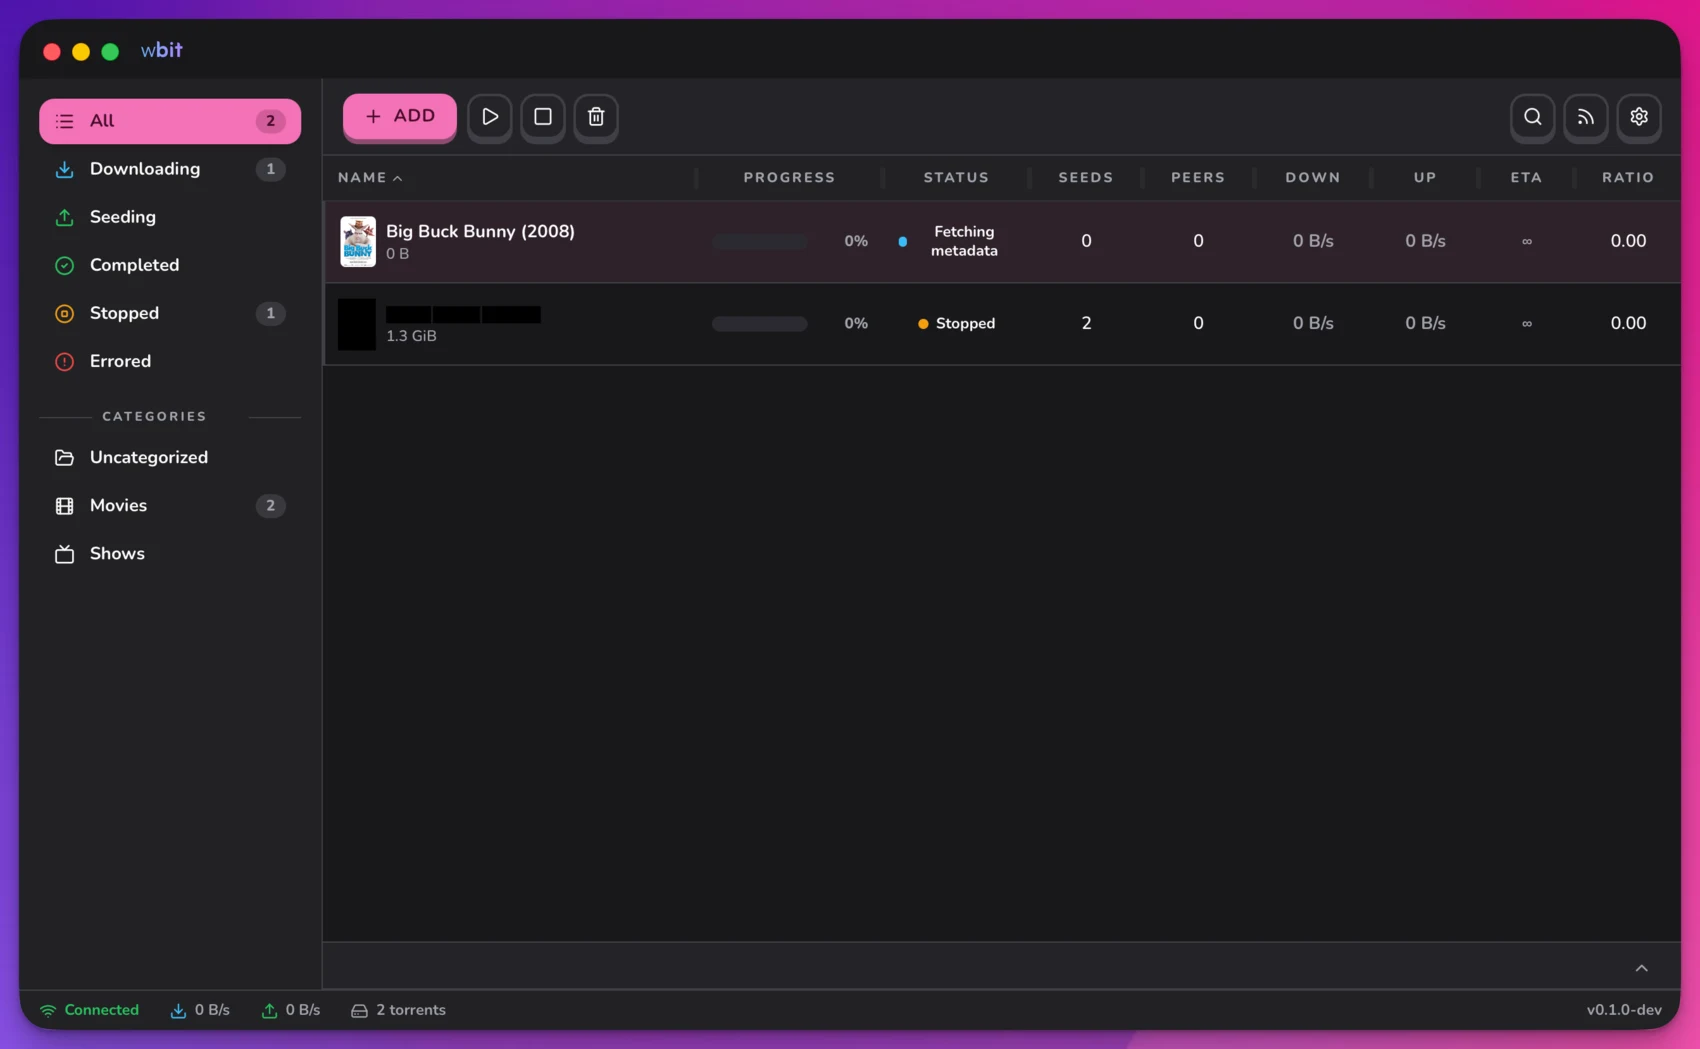
Task: Open RSS feeds icon
Action: [1586, 117]
